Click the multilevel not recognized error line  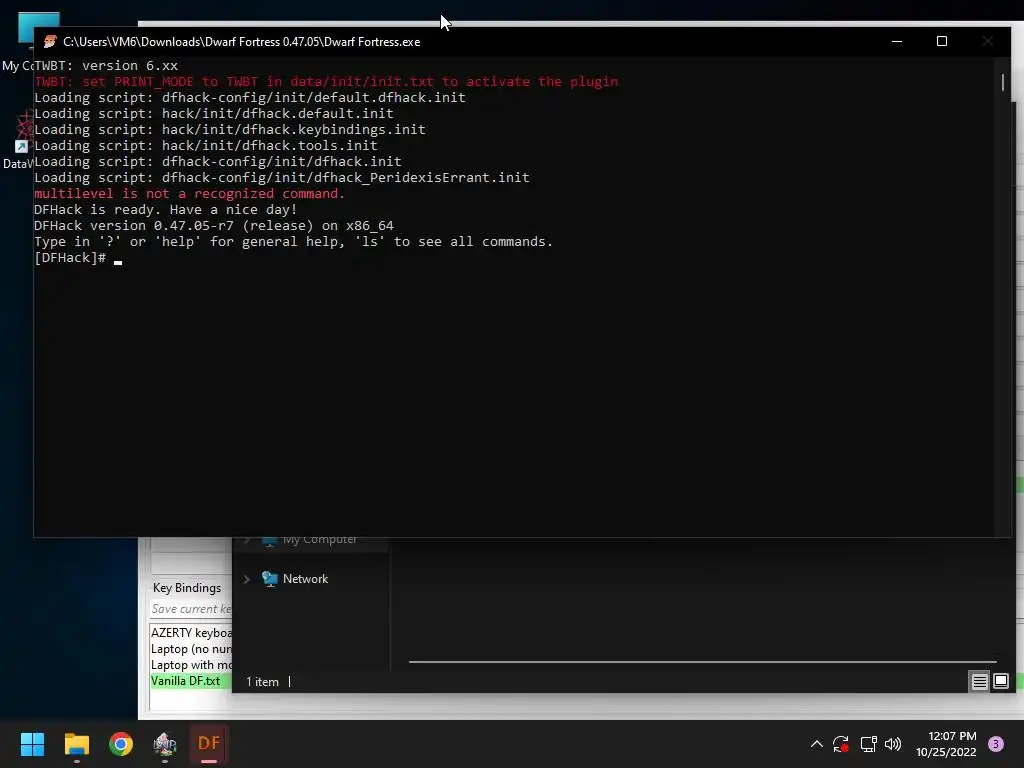click(189, 194)
